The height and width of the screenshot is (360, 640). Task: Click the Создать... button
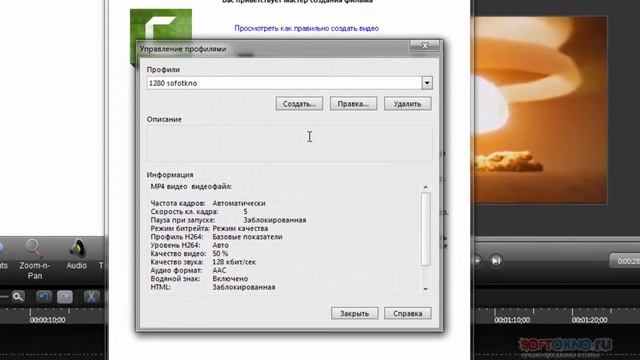pyautogui.click(x=299, y=104)
